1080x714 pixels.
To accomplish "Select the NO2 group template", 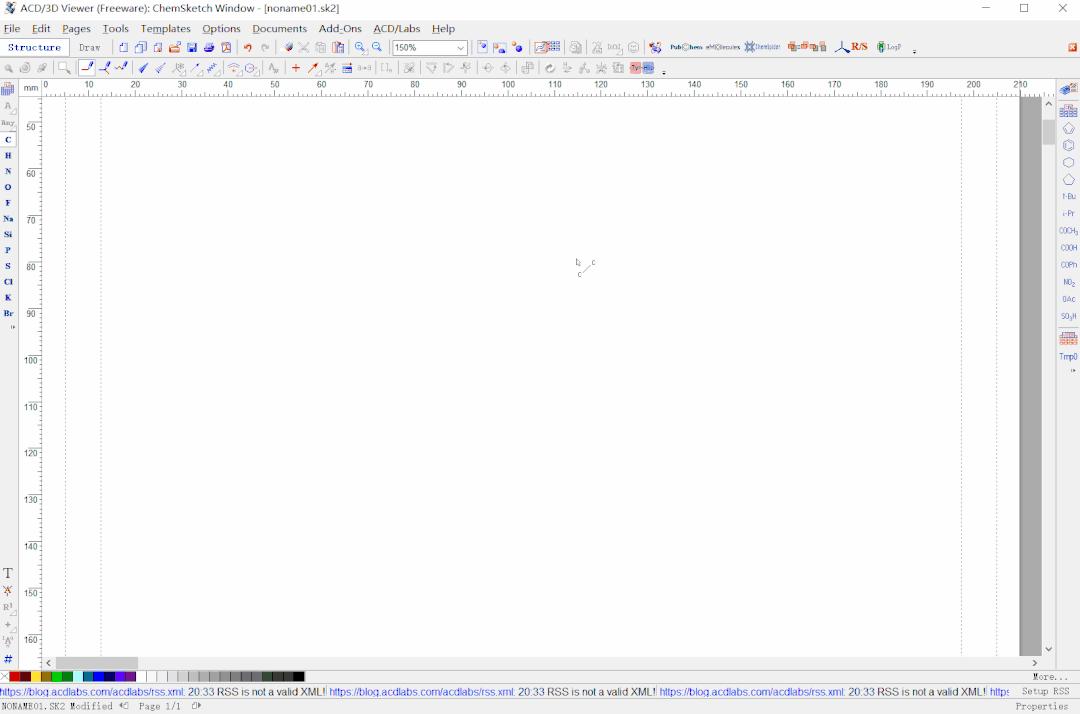I will click(1068, 282).
